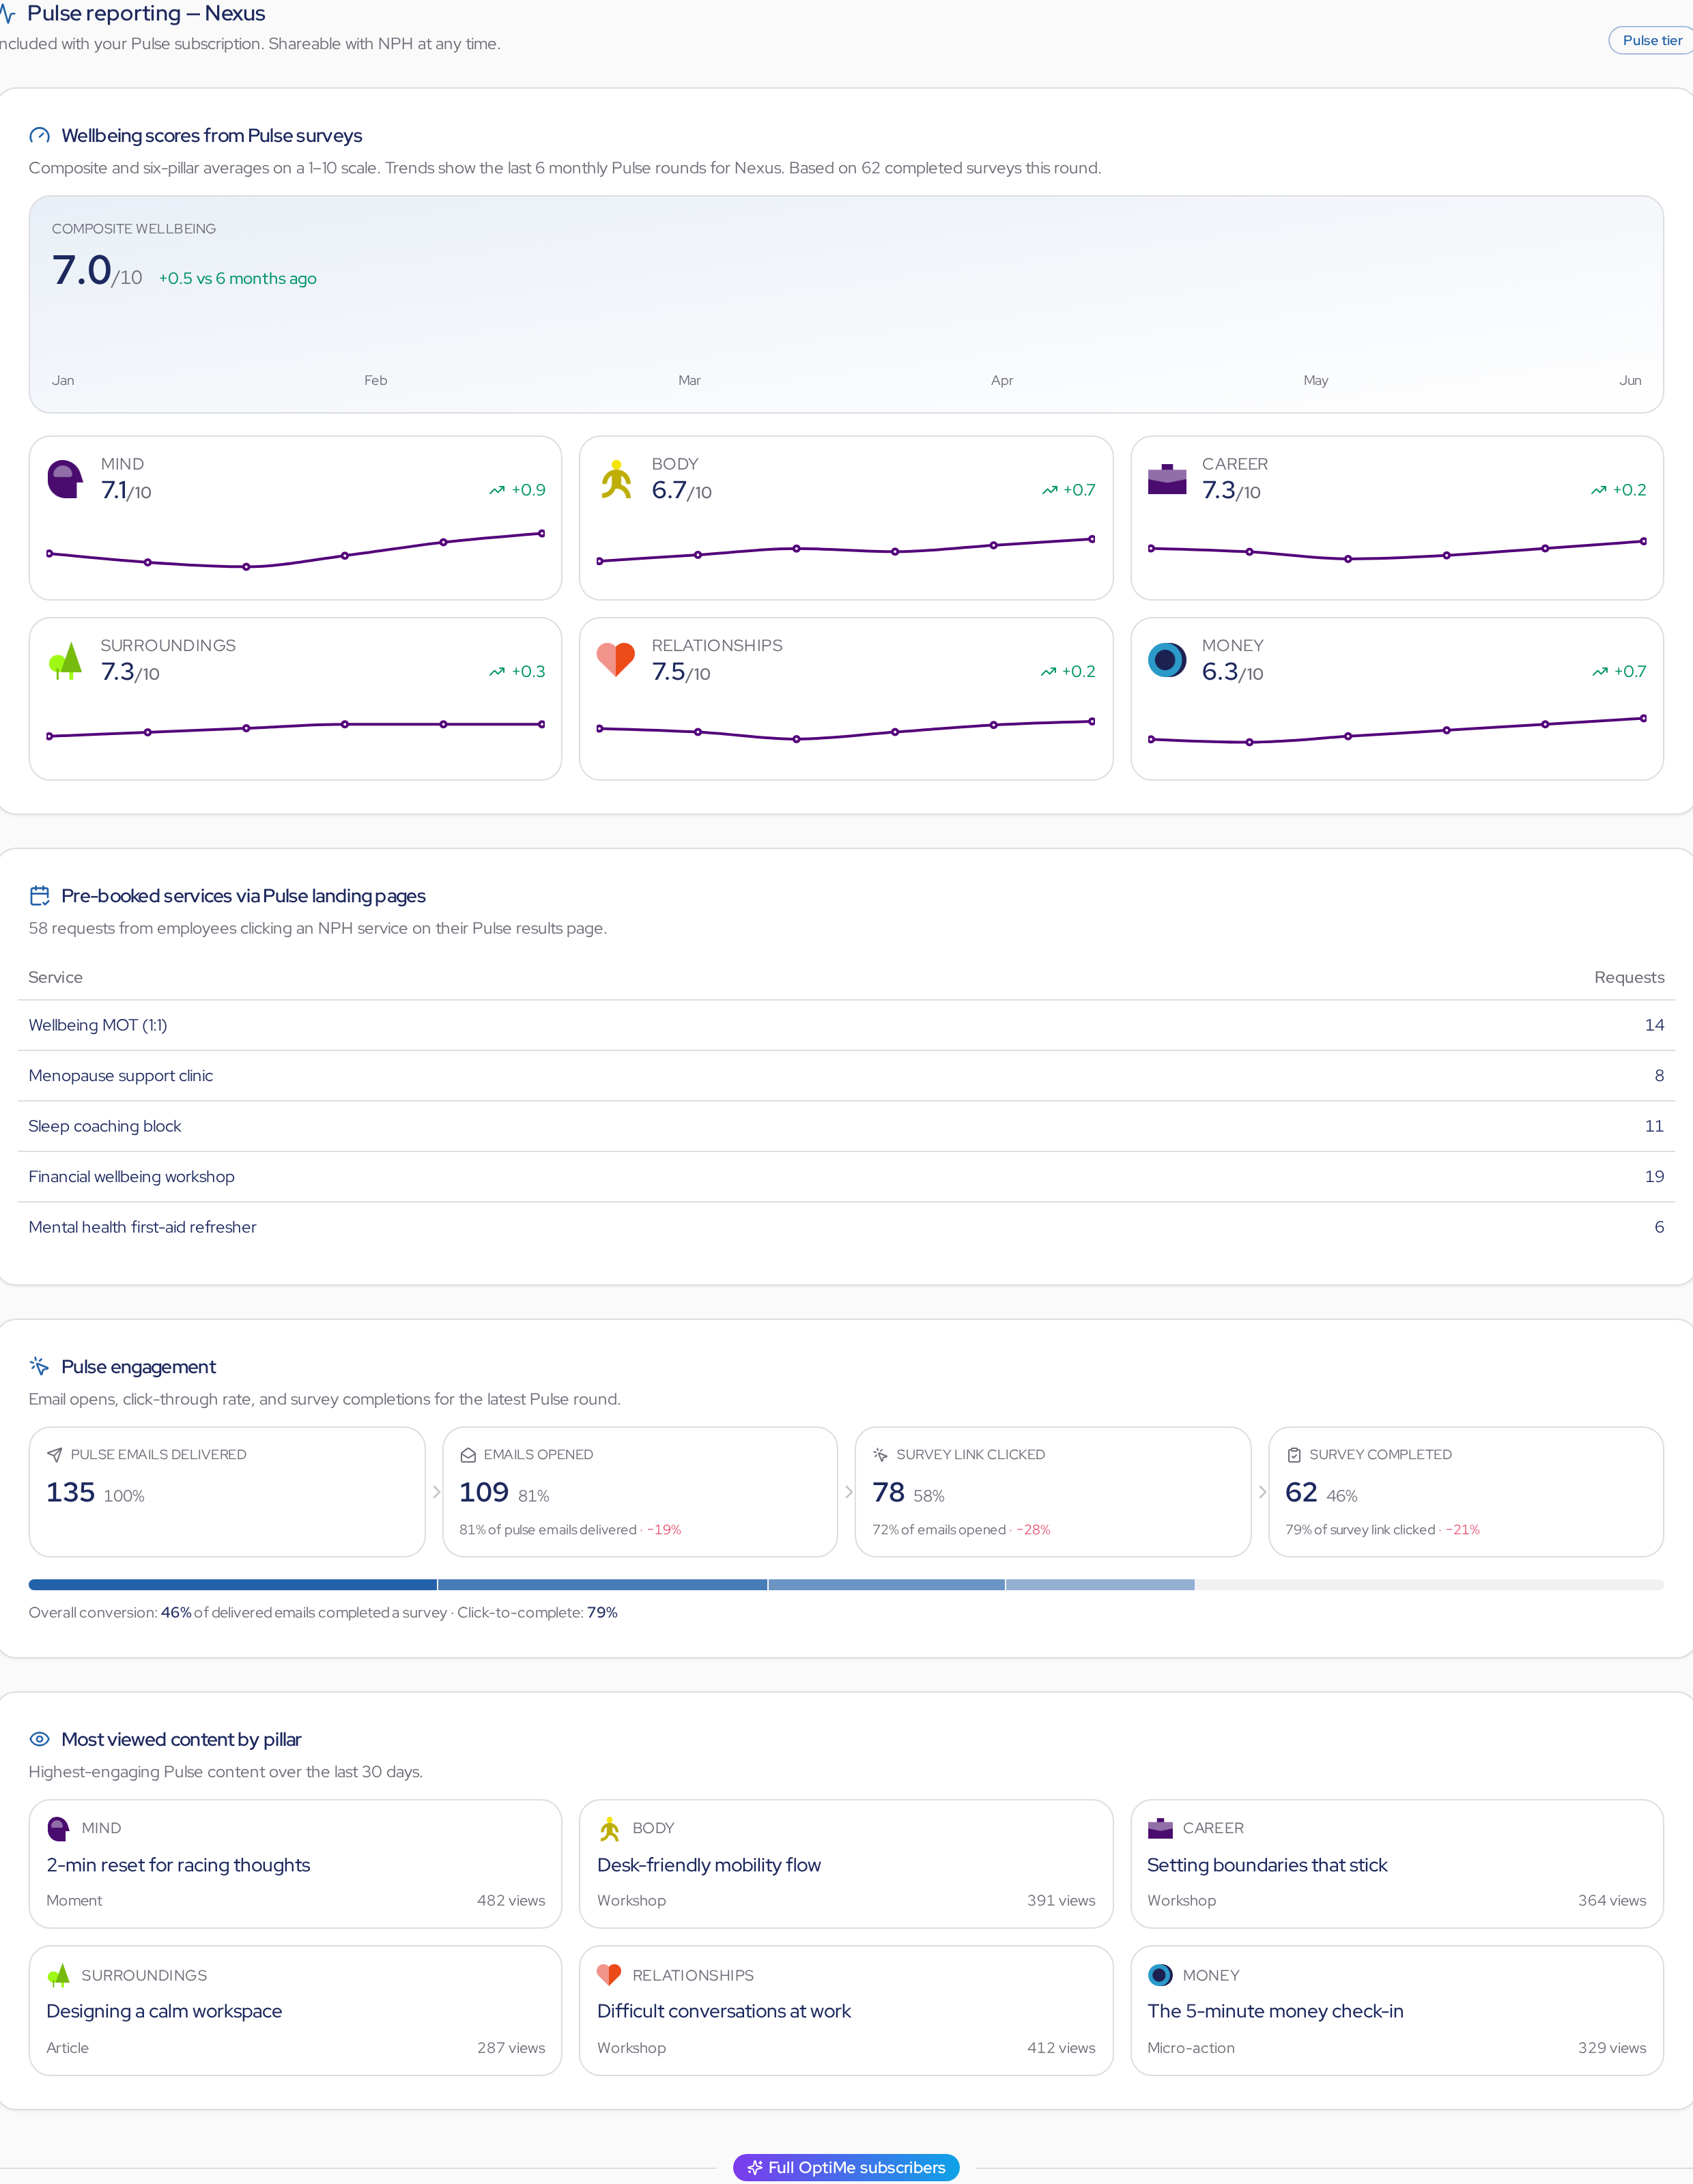Click the Mind pillar head icon in scores

coord(65,479)
